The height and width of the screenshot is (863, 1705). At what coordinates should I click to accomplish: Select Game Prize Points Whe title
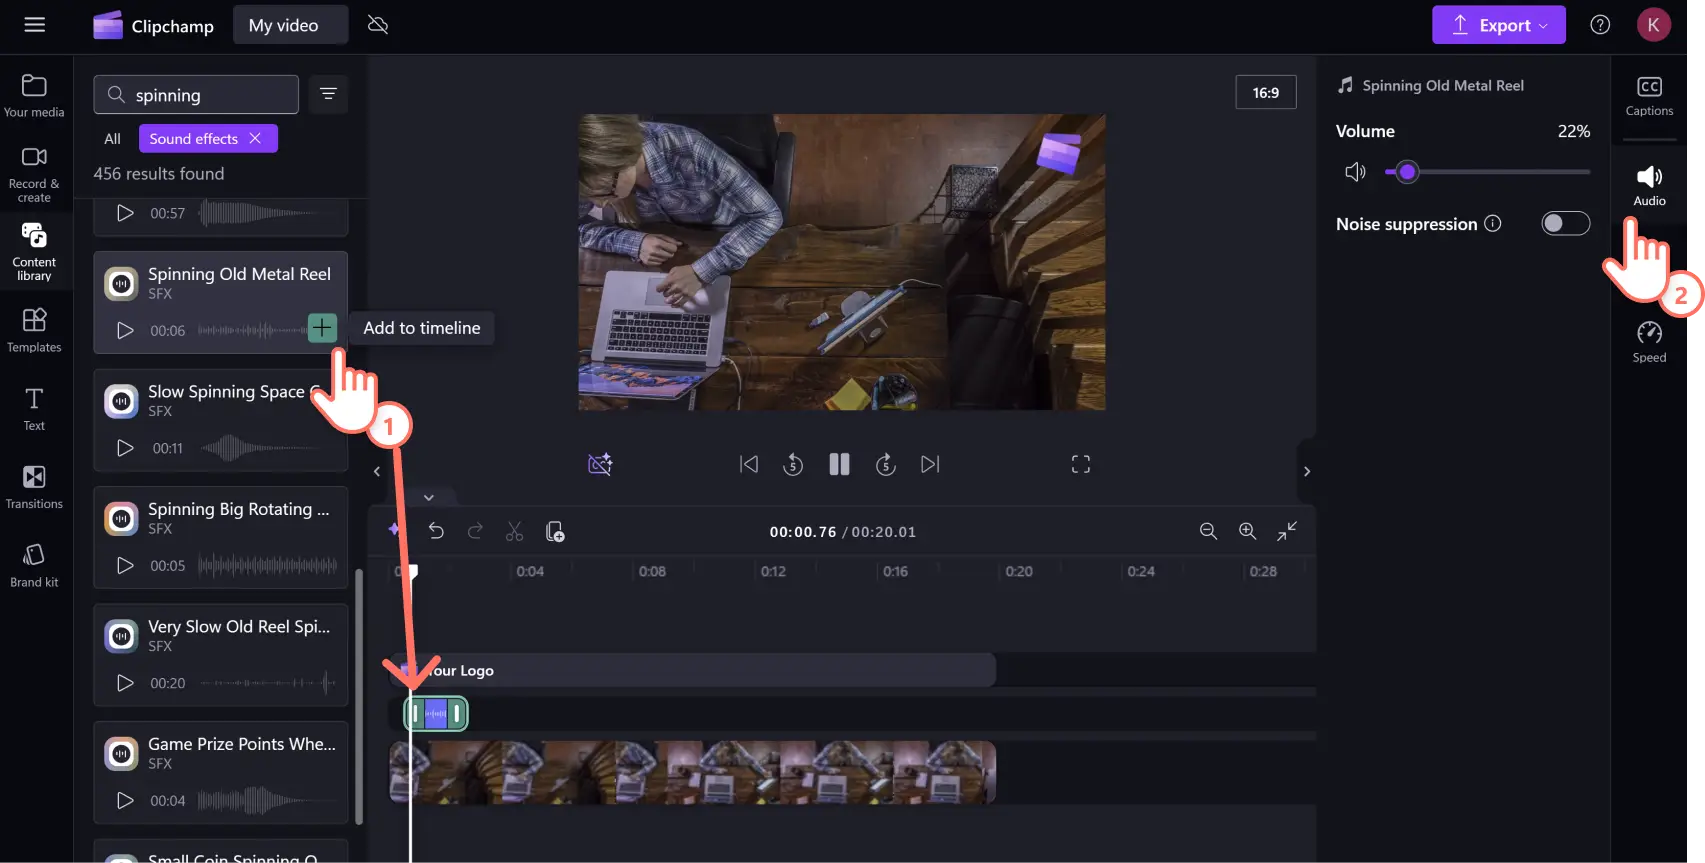click(242, 744)
